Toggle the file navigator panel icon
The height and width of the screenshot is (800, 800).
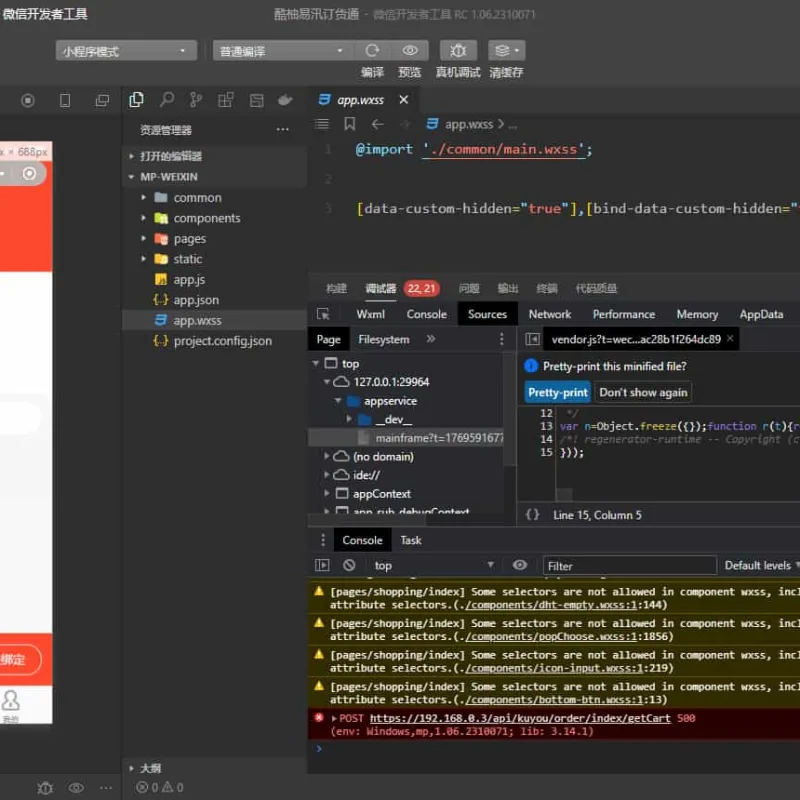coord(532,339)
